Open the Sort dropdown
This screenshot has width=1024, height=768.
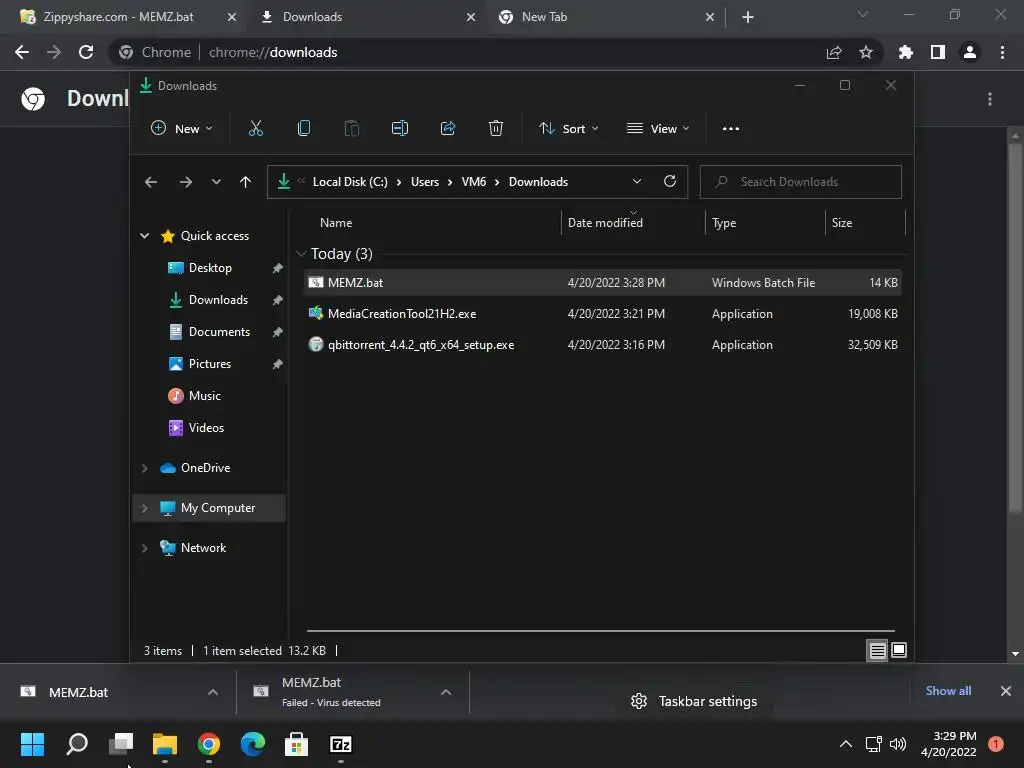568,129
